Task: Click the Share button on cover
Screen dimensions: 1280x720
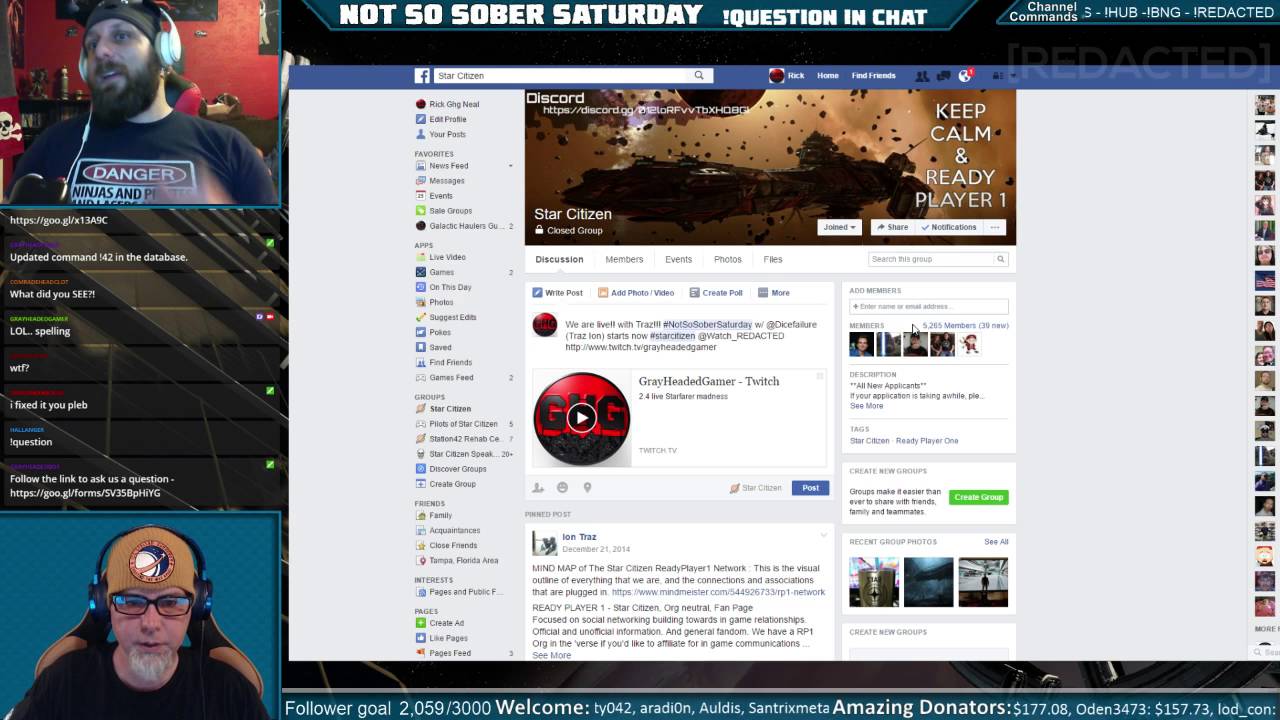Action: click(x=892, y=227)
